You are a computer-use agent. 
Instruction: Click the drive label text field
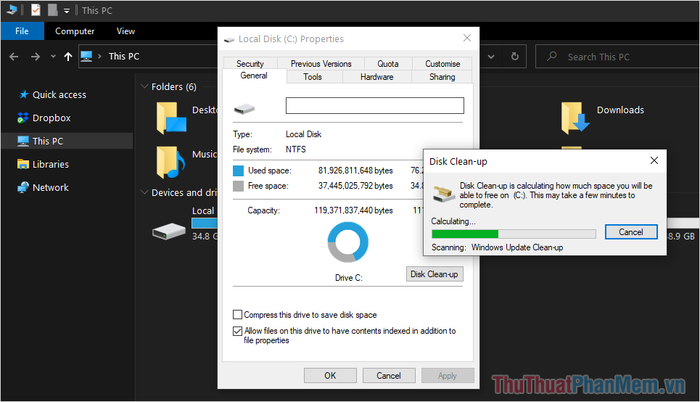(375, 105)
